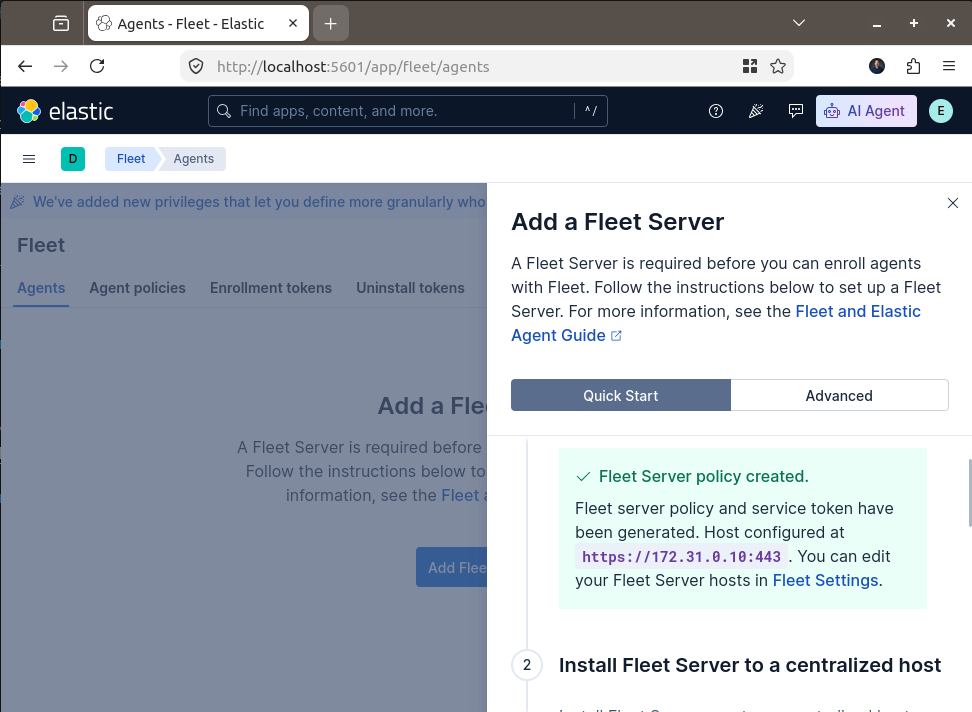Select the Agents tab
The image size is (972, 712).
(41, 288)
